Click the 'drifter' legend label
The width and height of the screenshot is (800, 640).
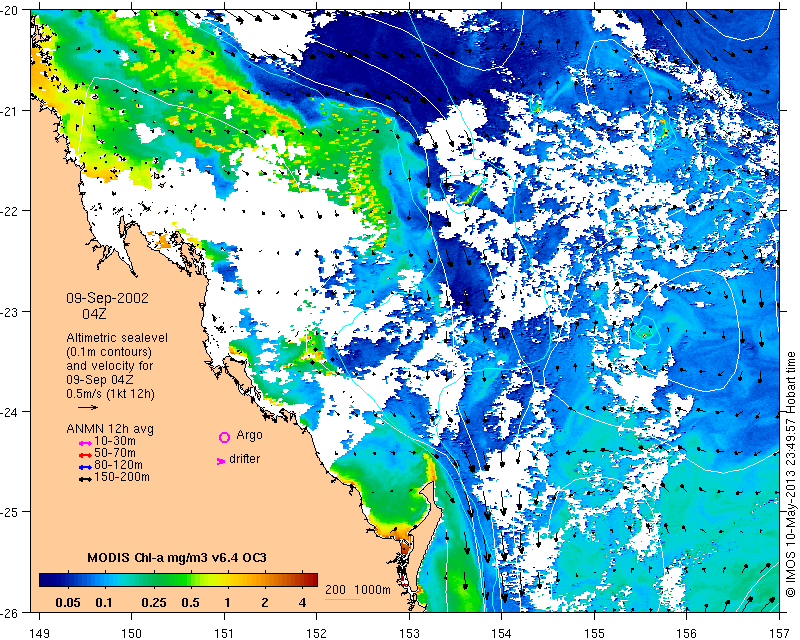(244, 459)
